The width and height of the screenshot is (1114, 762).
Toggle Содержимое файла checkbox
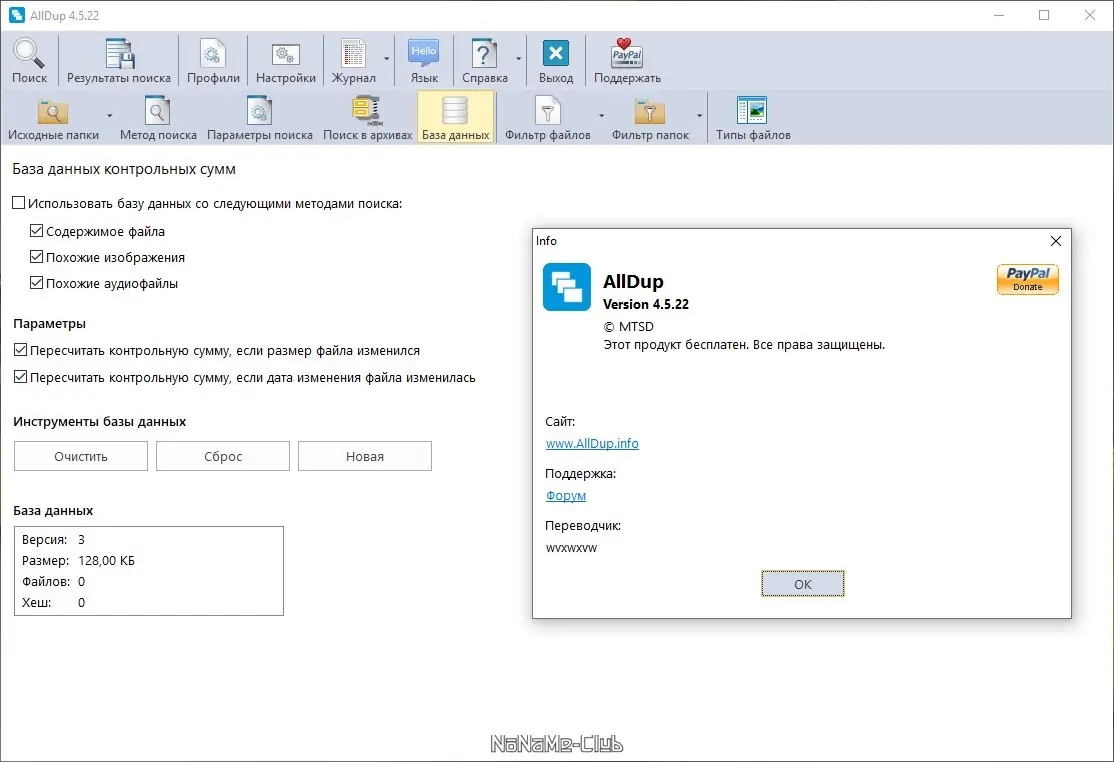coord(36,231)
